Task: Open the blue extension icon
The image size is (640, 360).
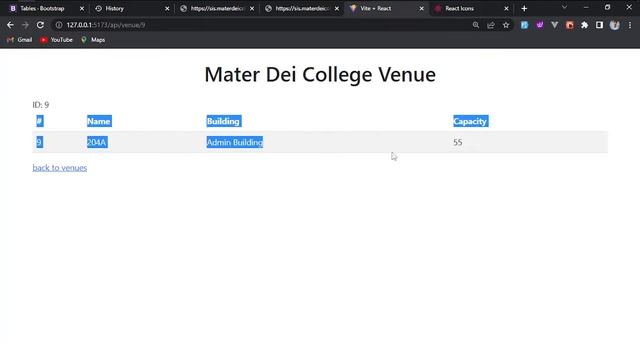Action: pyautogui.click(x=524, y=25)
